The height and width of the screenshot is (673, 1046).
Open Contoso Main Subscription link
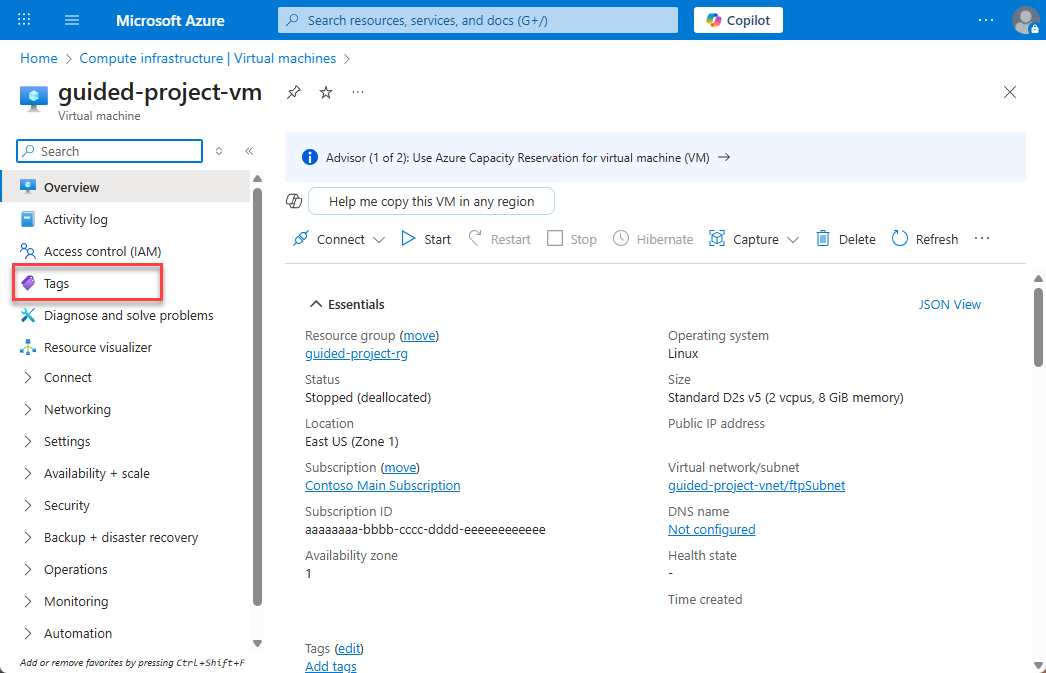click(x=382, y=486)
